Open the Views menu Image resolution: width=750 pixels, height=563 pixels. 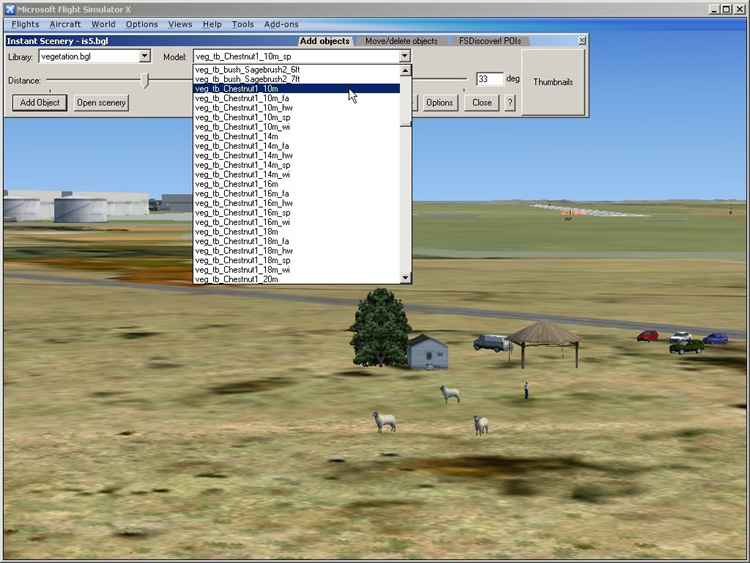pos(180,24)
